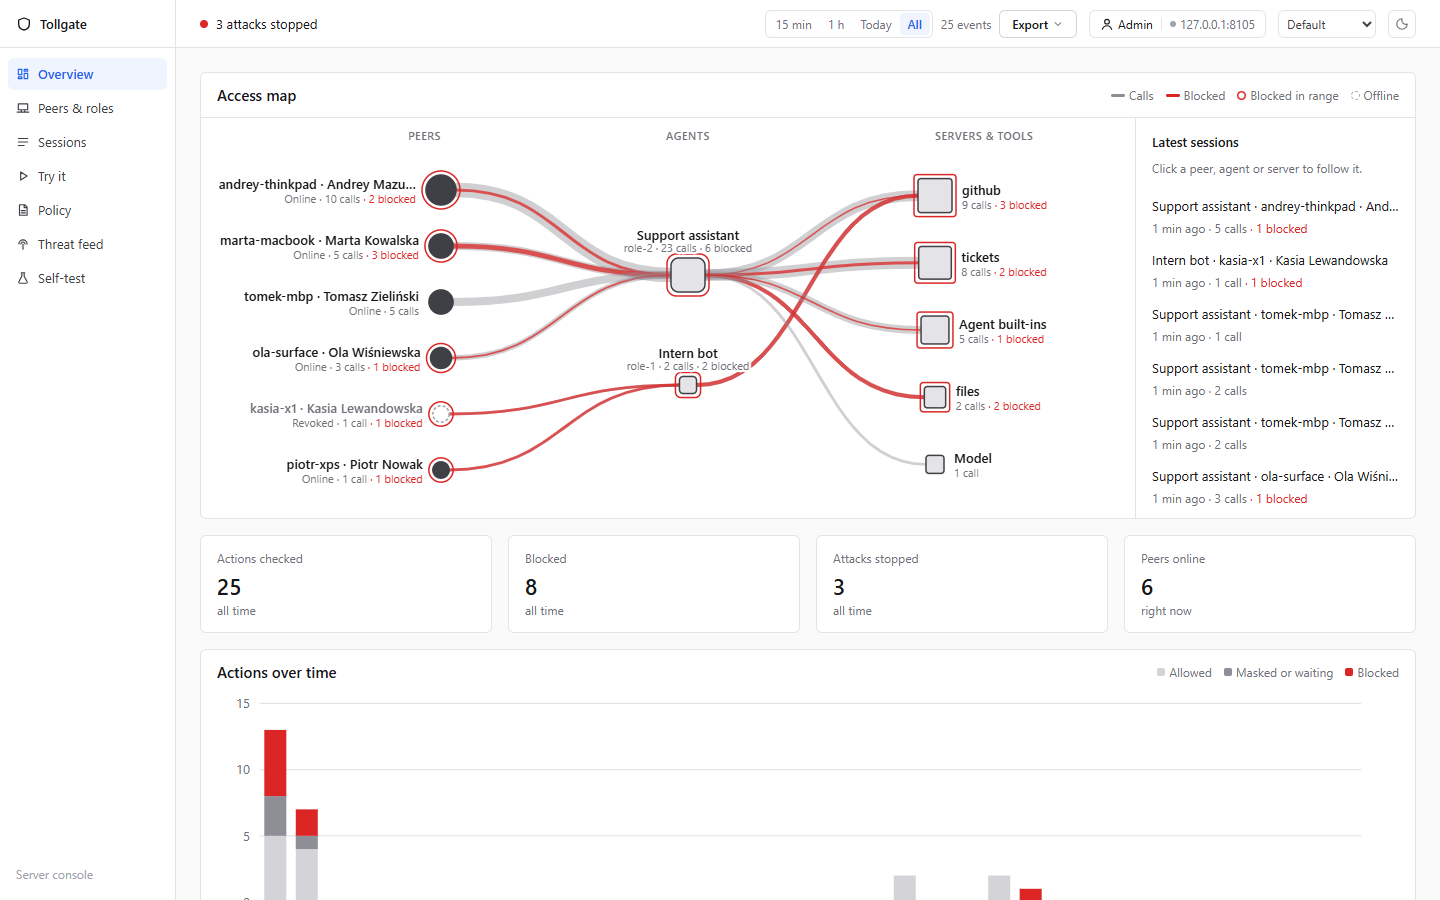Select the tomek-mbp peer node
Screen dimensions: 1440x900
tap(441, 301)
